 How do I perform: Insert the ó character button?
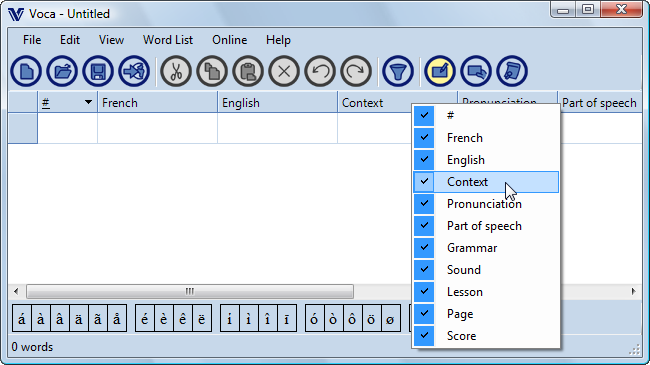314,318
